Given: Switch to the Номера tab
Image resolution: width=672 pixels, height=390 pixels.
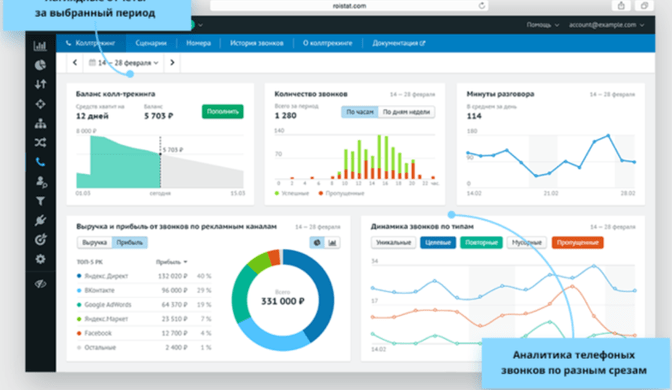Looking at the screenshot, I should coord(198,43).
